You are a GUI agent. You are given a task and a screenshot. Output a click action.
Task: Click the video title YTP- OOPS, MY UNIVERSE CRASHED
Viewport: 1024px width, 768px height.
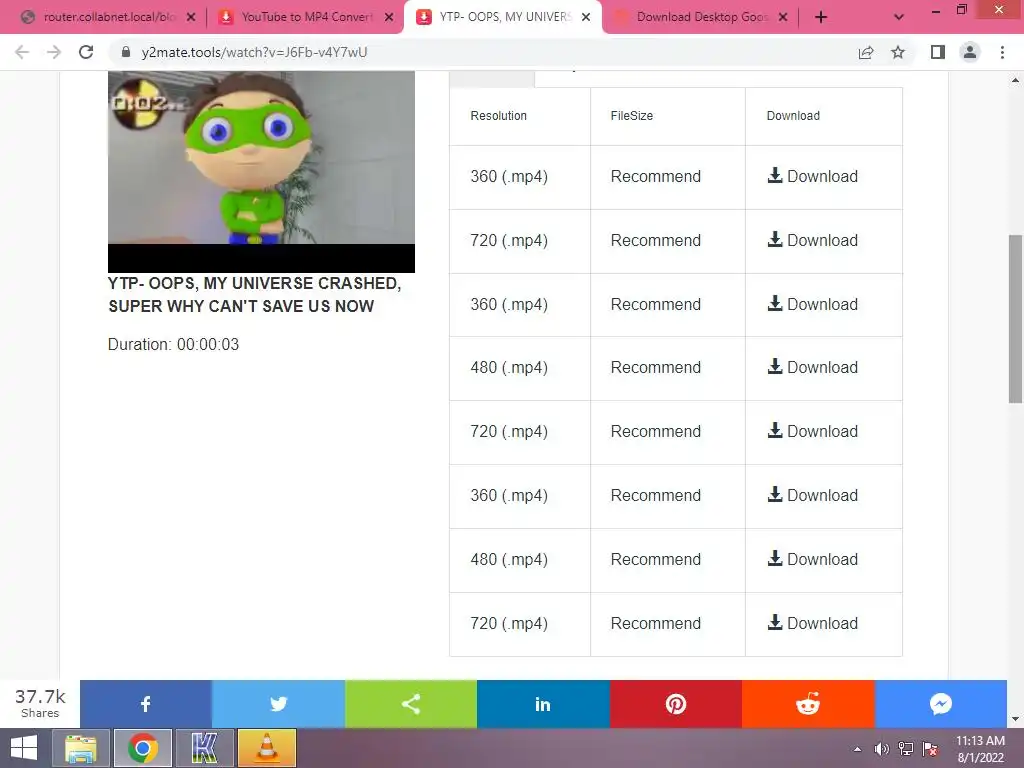tap(255, 295)
